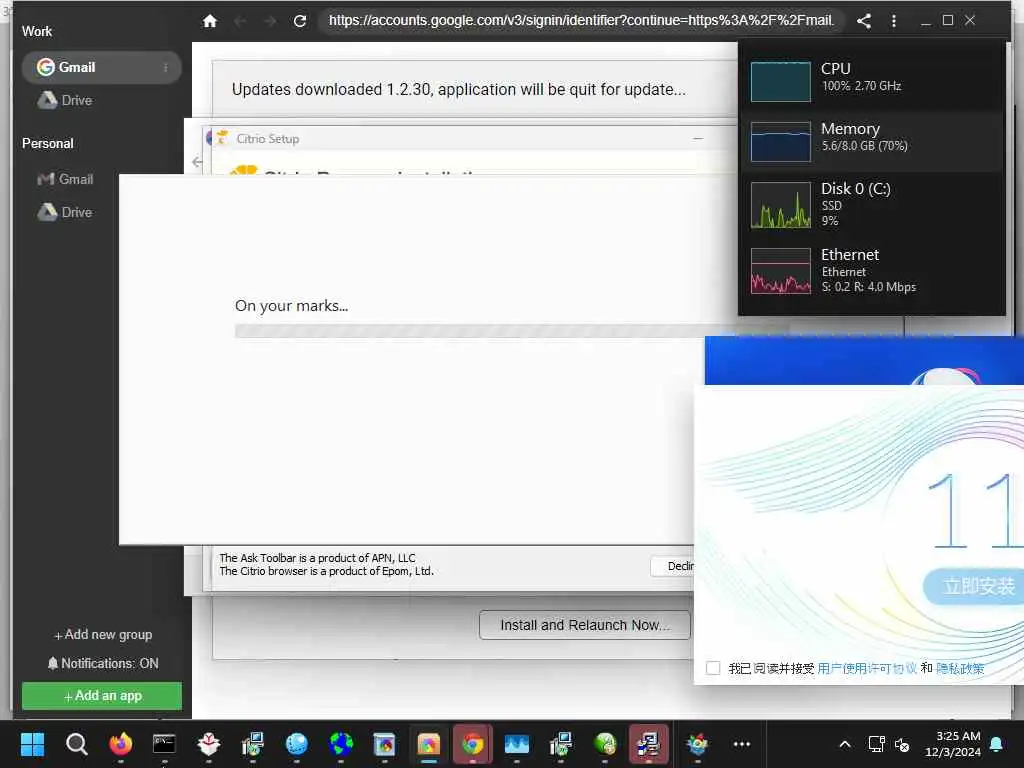Screen dimensions: 1024x768
Task: Select Gmail under the Work group
Action: 101,67
